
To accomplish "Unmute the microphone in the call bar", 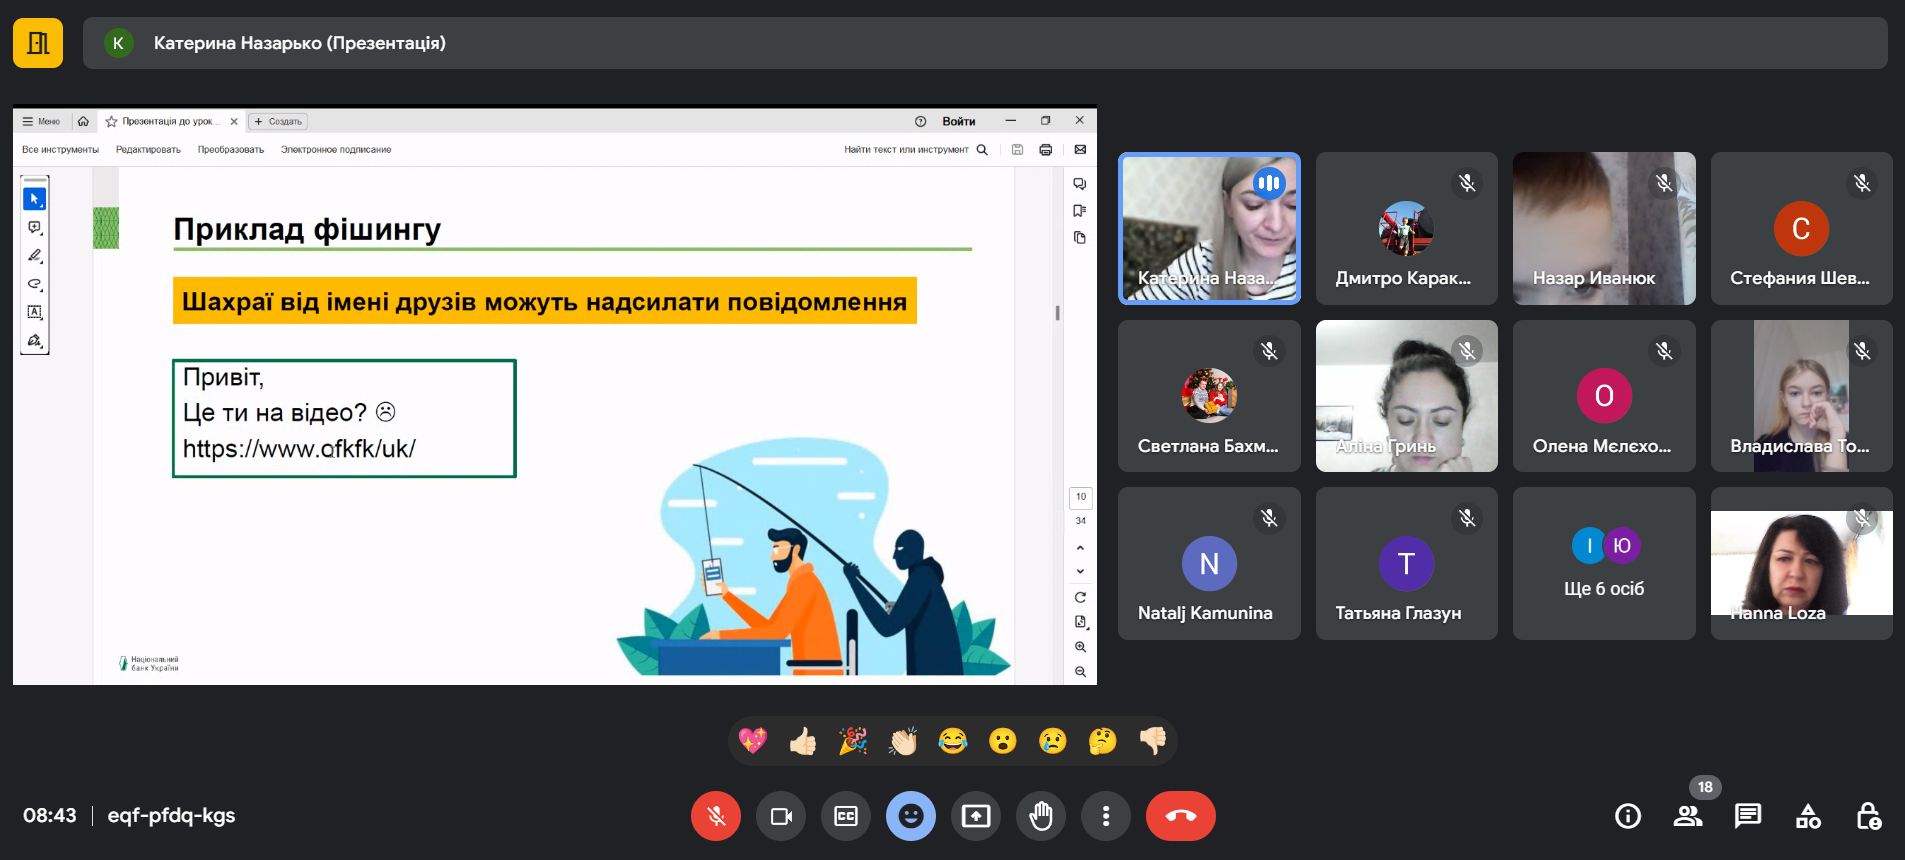I will (715, 816).
